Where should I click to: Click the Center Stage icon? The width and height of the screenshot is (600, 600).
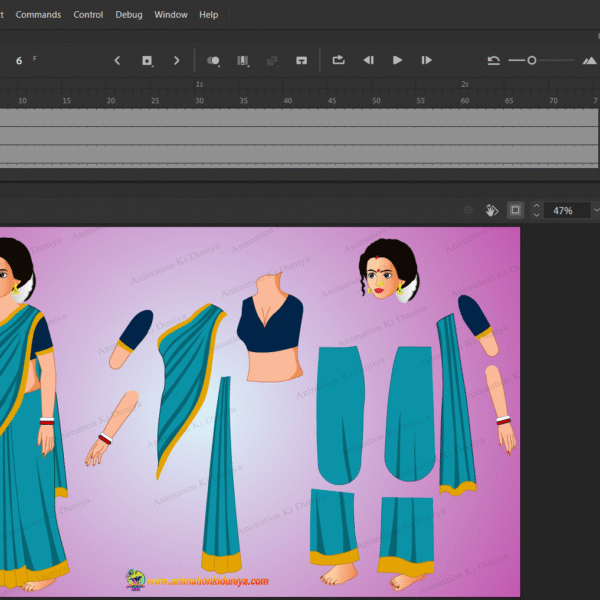tap(468, 210)
